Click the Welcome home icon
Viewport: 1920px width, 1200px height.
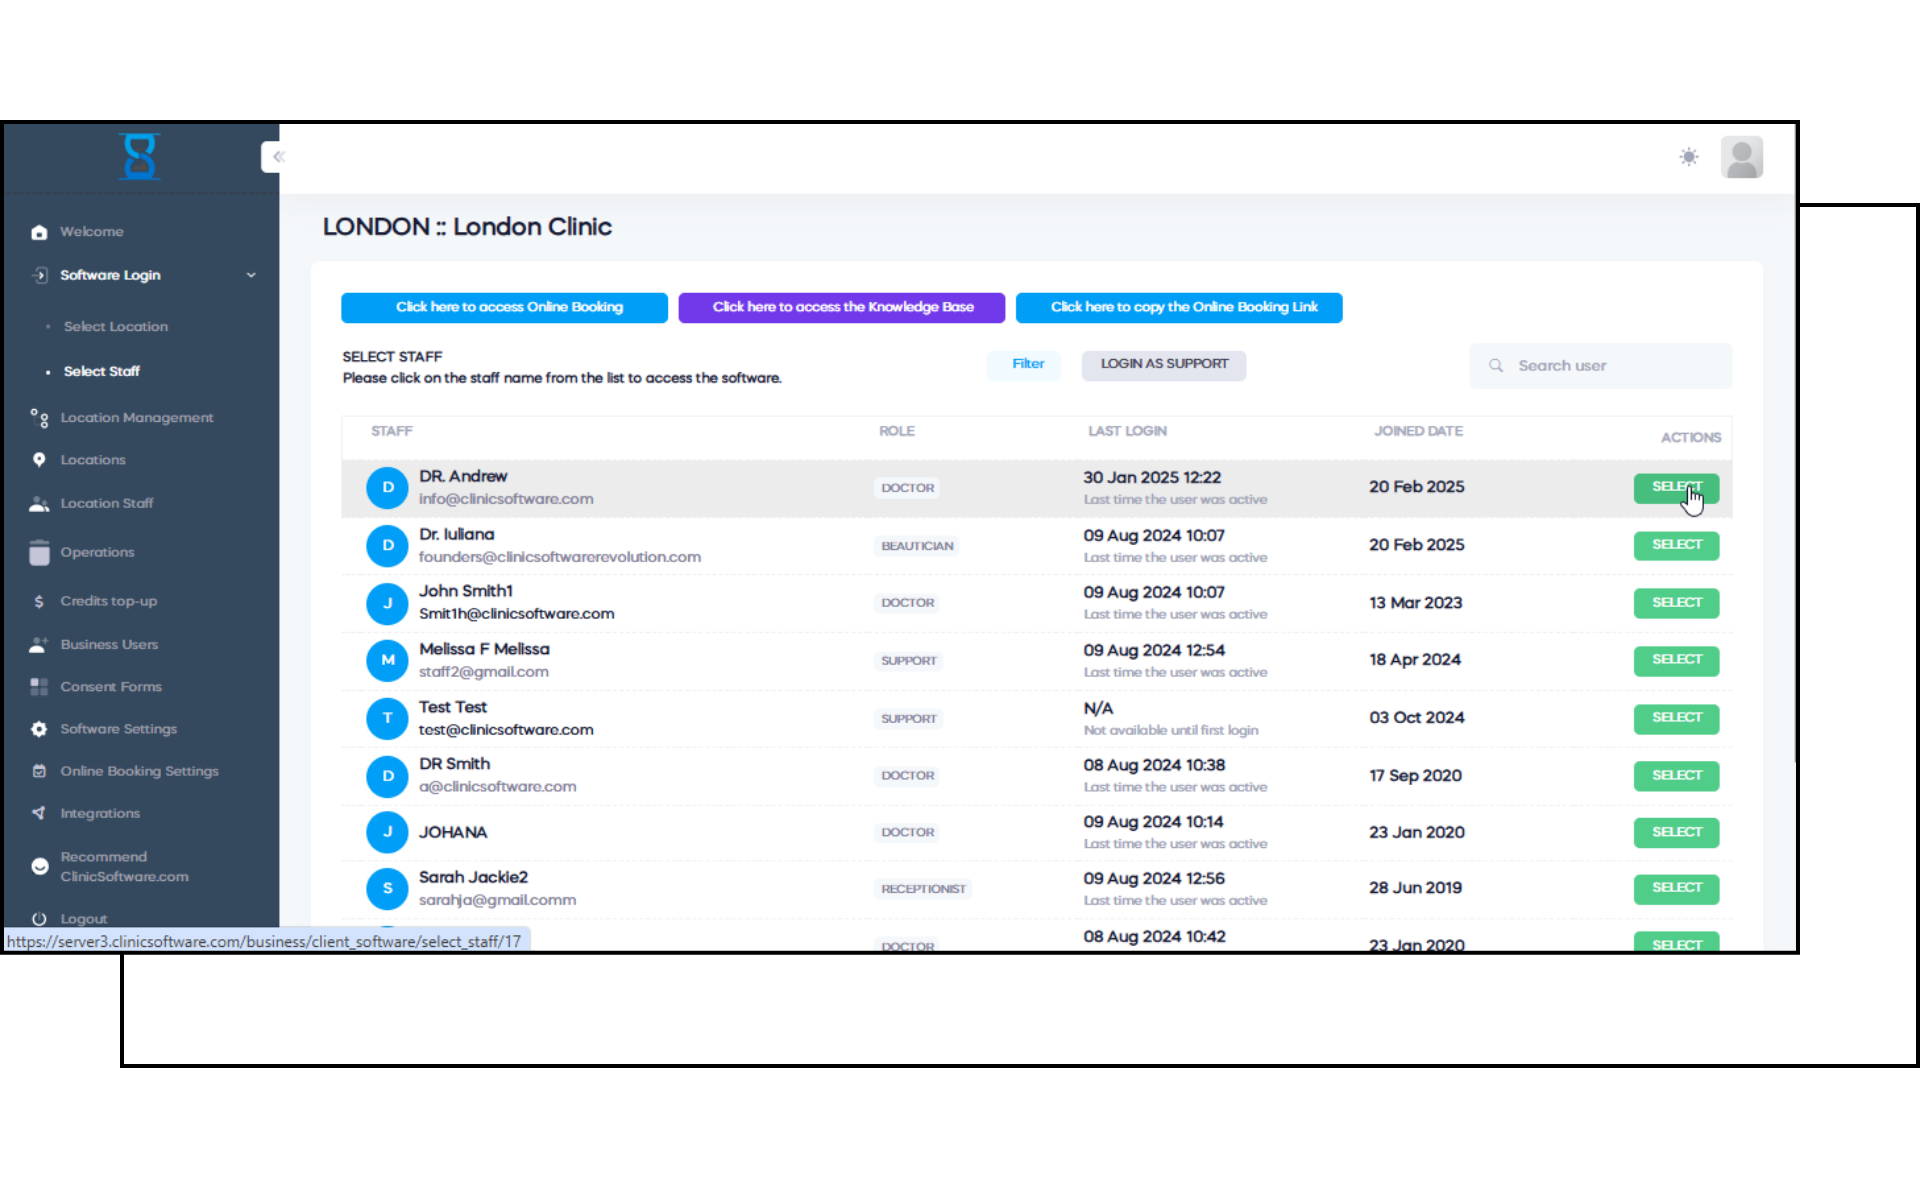click(39, 232)
